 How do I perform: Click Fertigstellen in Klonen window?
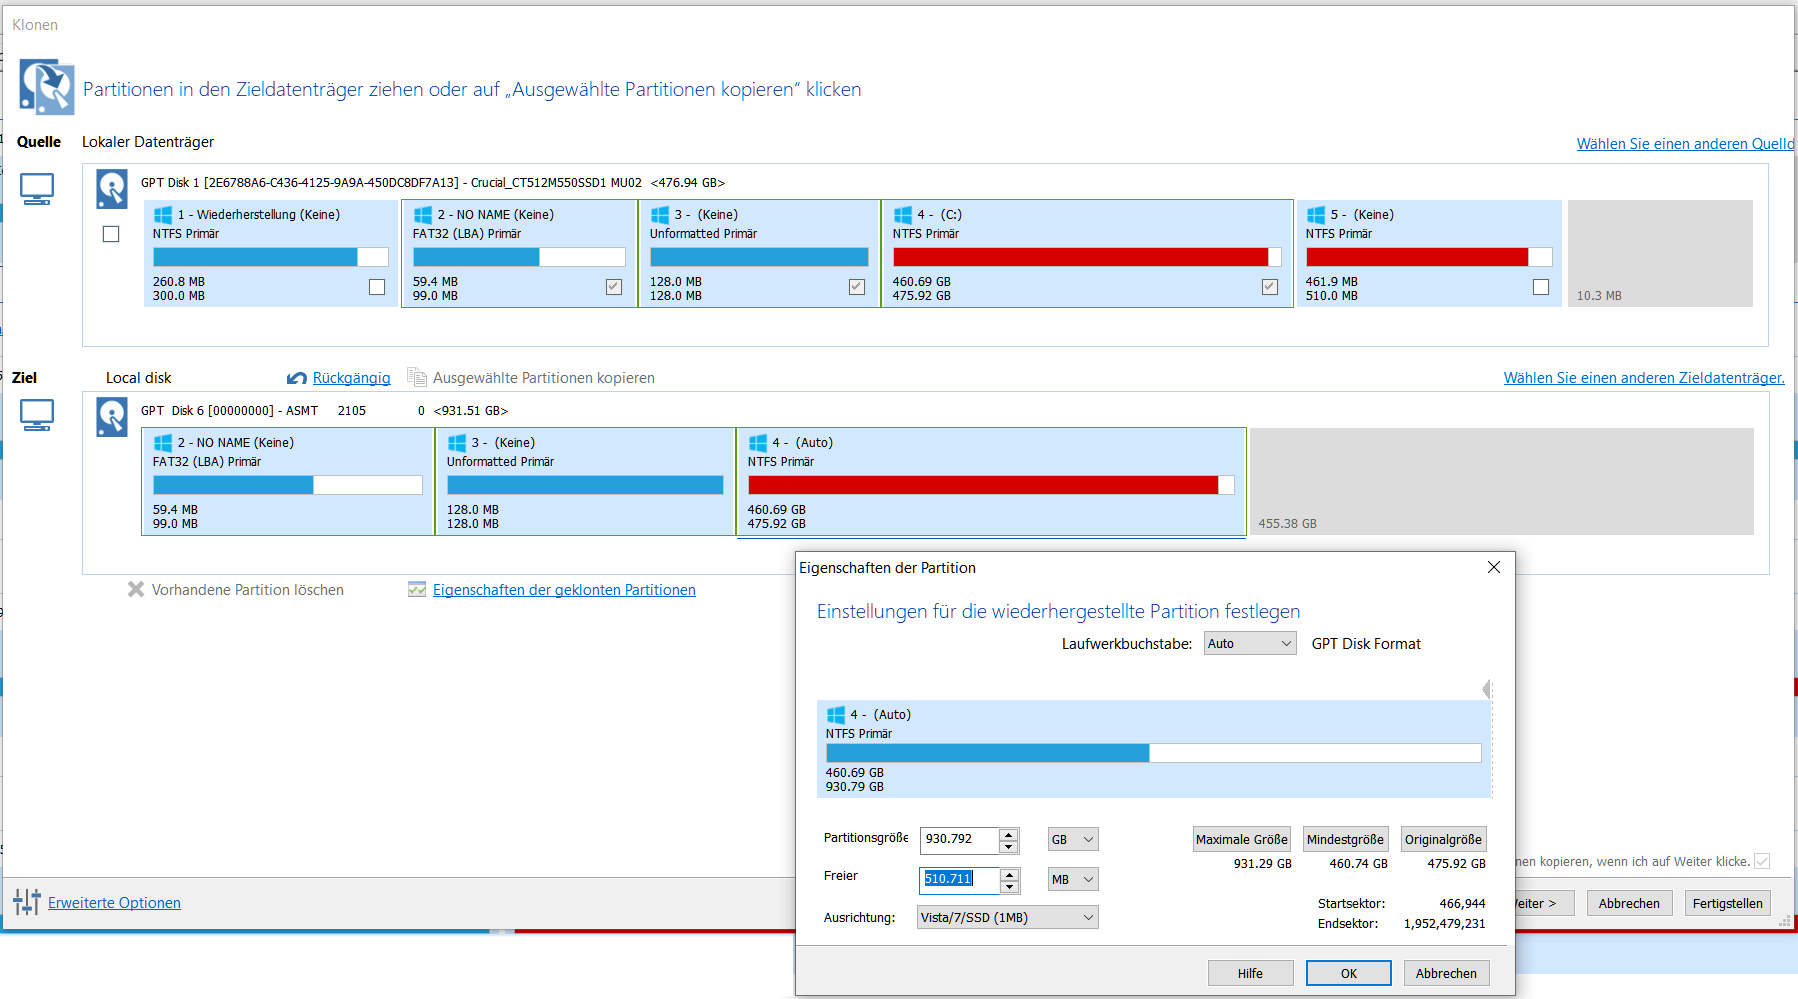pyautogui.click(x=1727, y=903)
